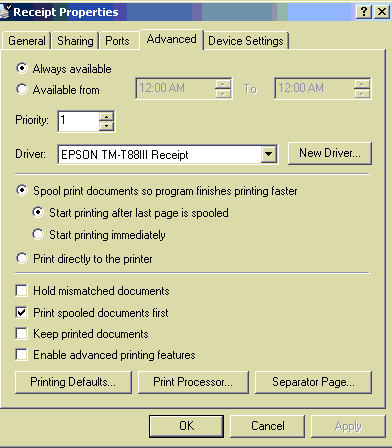Open Printing Defaults

[x=73, y=382]
